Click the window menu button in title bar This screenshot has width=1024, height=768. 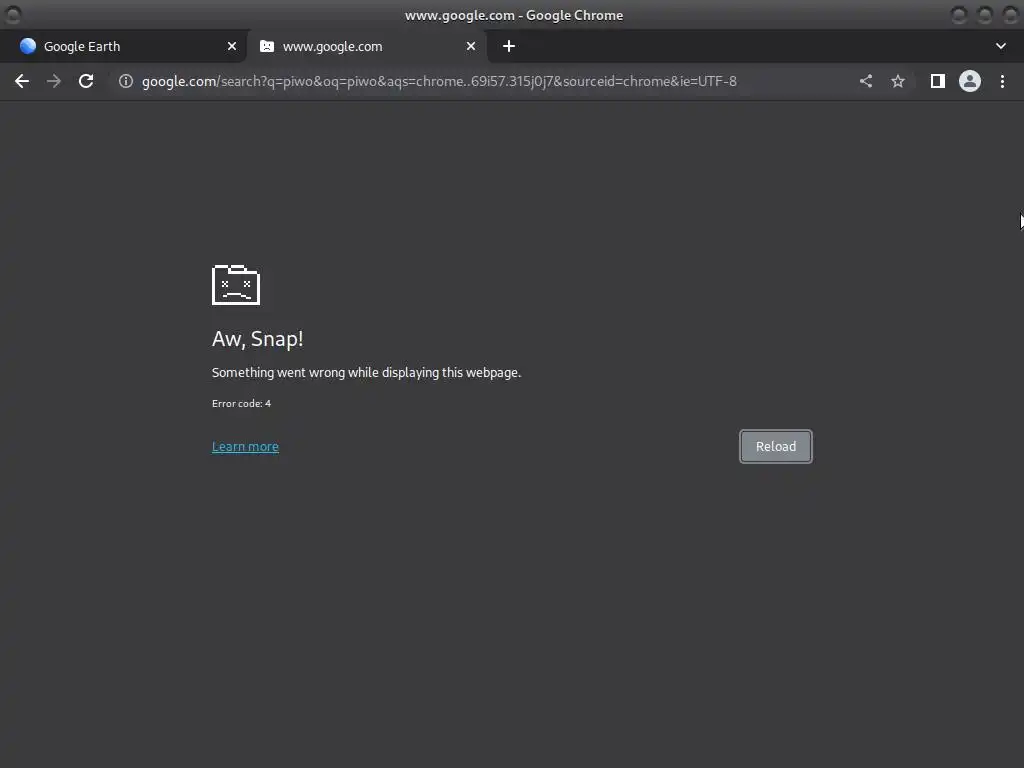click(13, 14)
